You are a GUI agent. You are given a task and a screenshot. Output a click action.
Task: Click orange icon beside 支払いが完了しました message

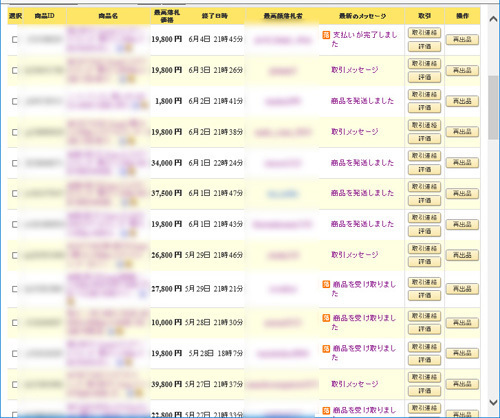click(326, 35)
